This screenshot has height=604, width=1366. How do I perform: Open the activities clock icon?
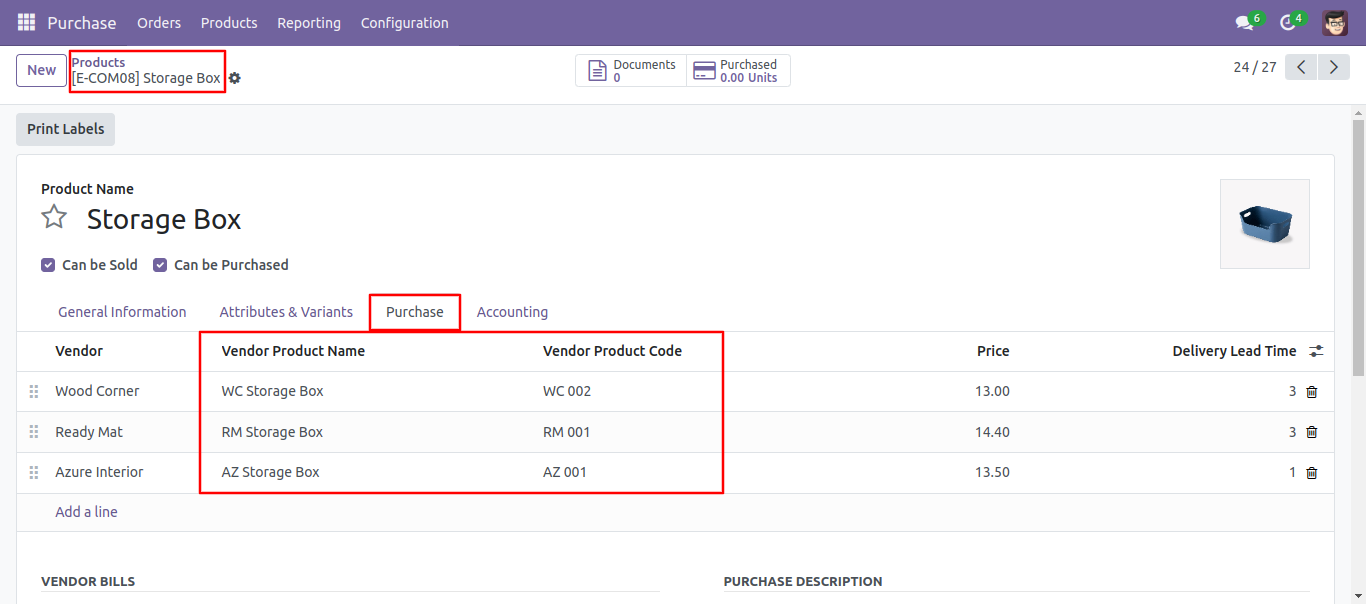pyautogui.click(x=1288, y=23)
